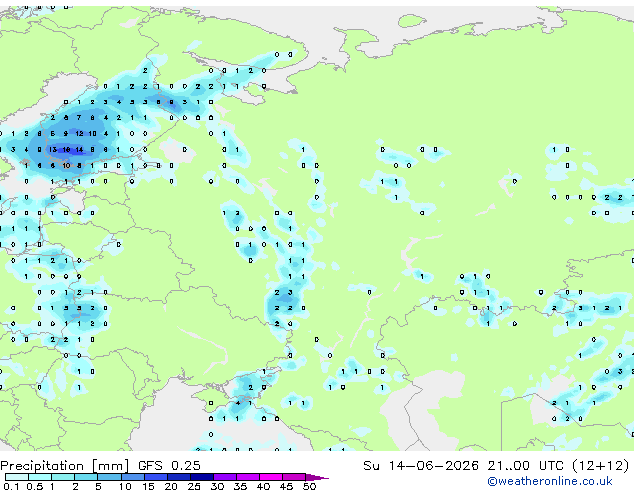Click the 0.1–0.5 mm palest legend swatch
The height and width of the screenshot is (490, 634).
(x=17, y=477)
